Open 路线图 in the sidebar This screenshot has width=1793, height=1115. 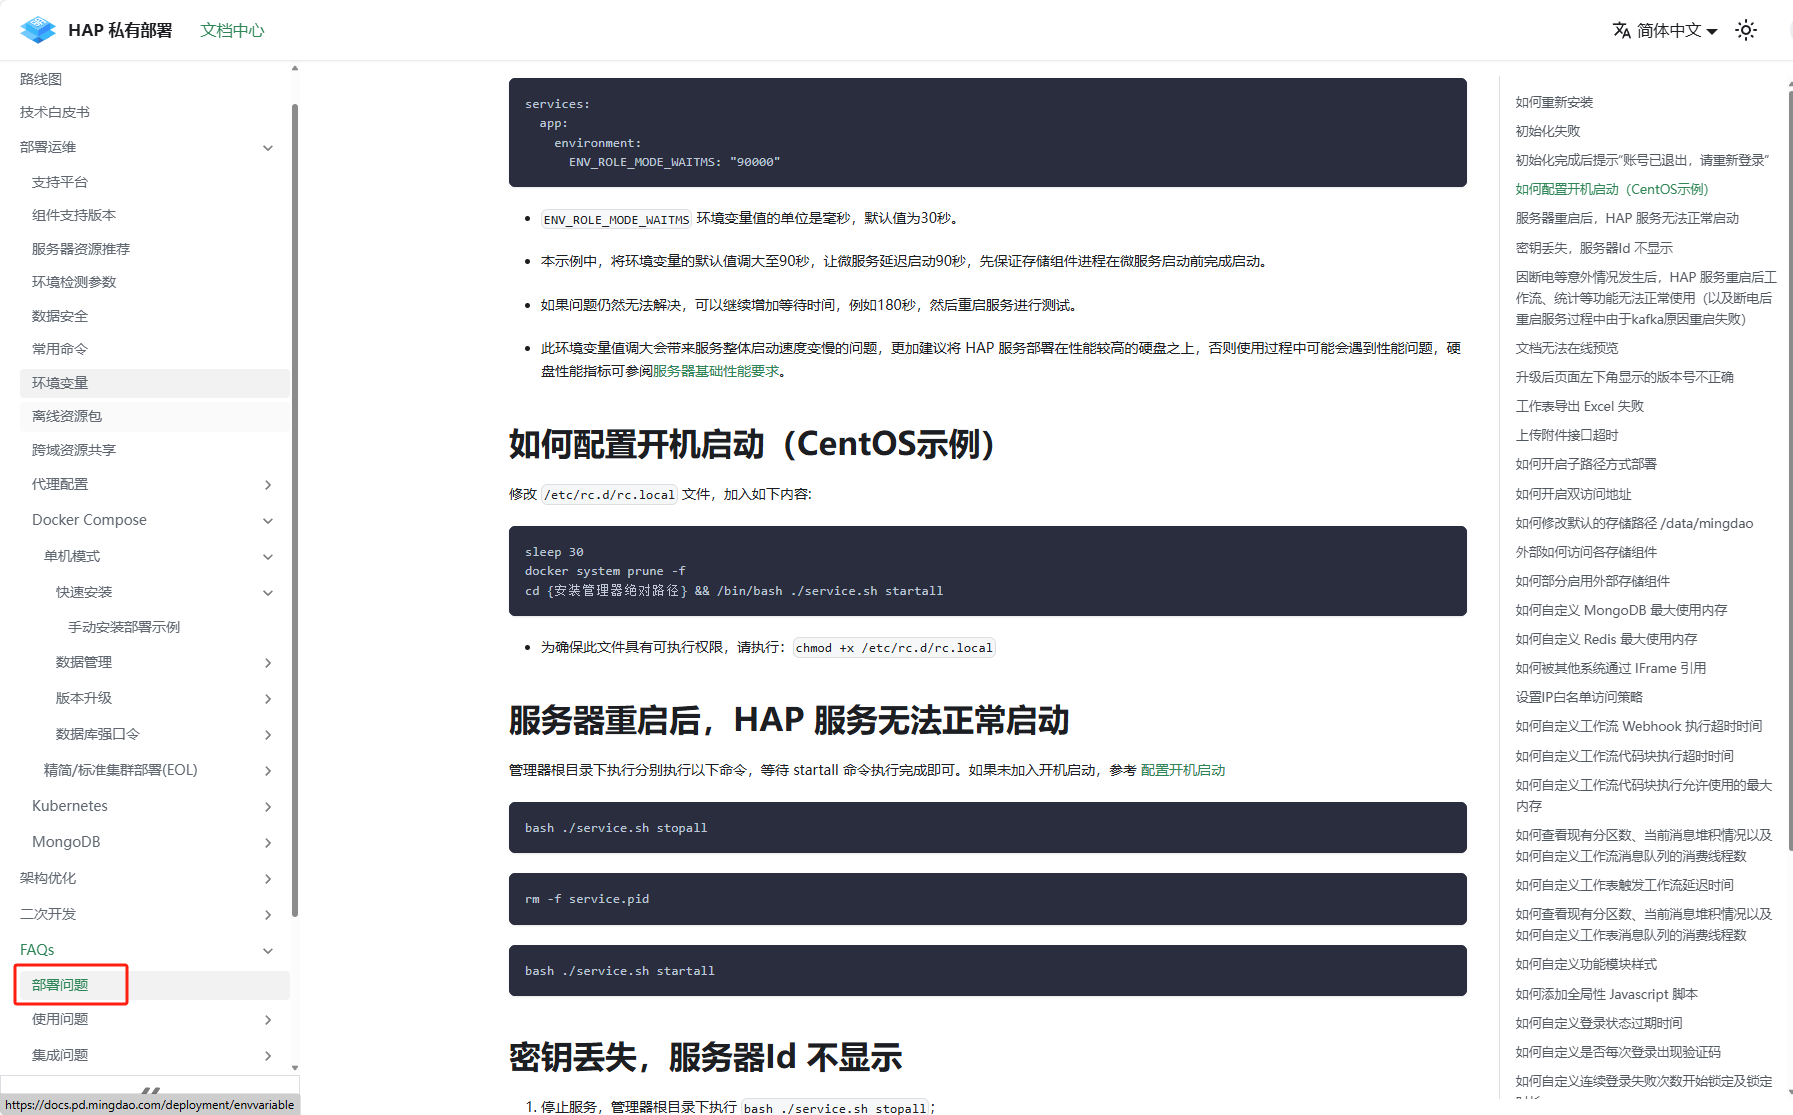[41, 79]
